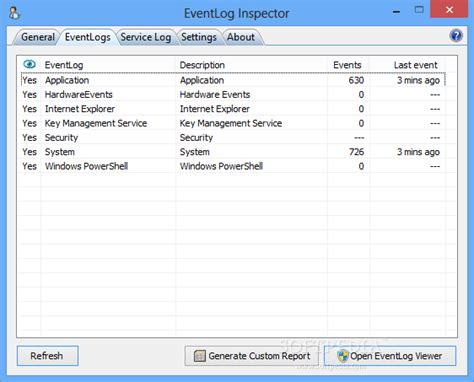Open the Service Log tab
Image resolution: width=474 pixels, height=382 pixels.
tap(146, 37)
